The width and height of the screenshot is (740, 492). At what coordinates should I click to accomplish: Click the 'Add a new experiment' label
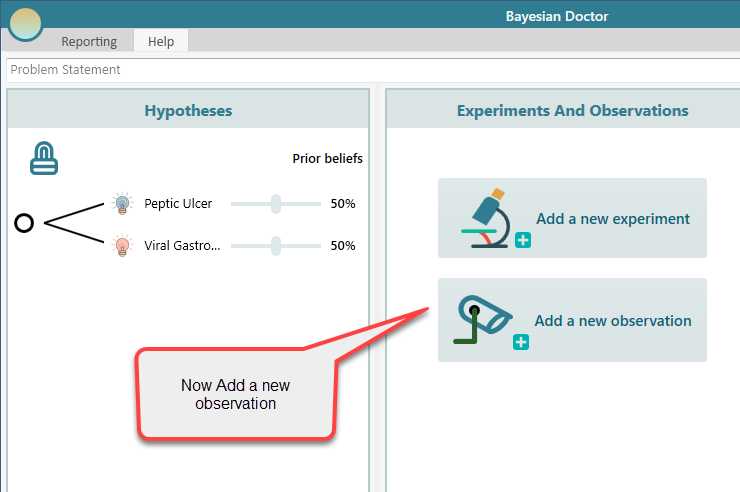pos(613,218)
